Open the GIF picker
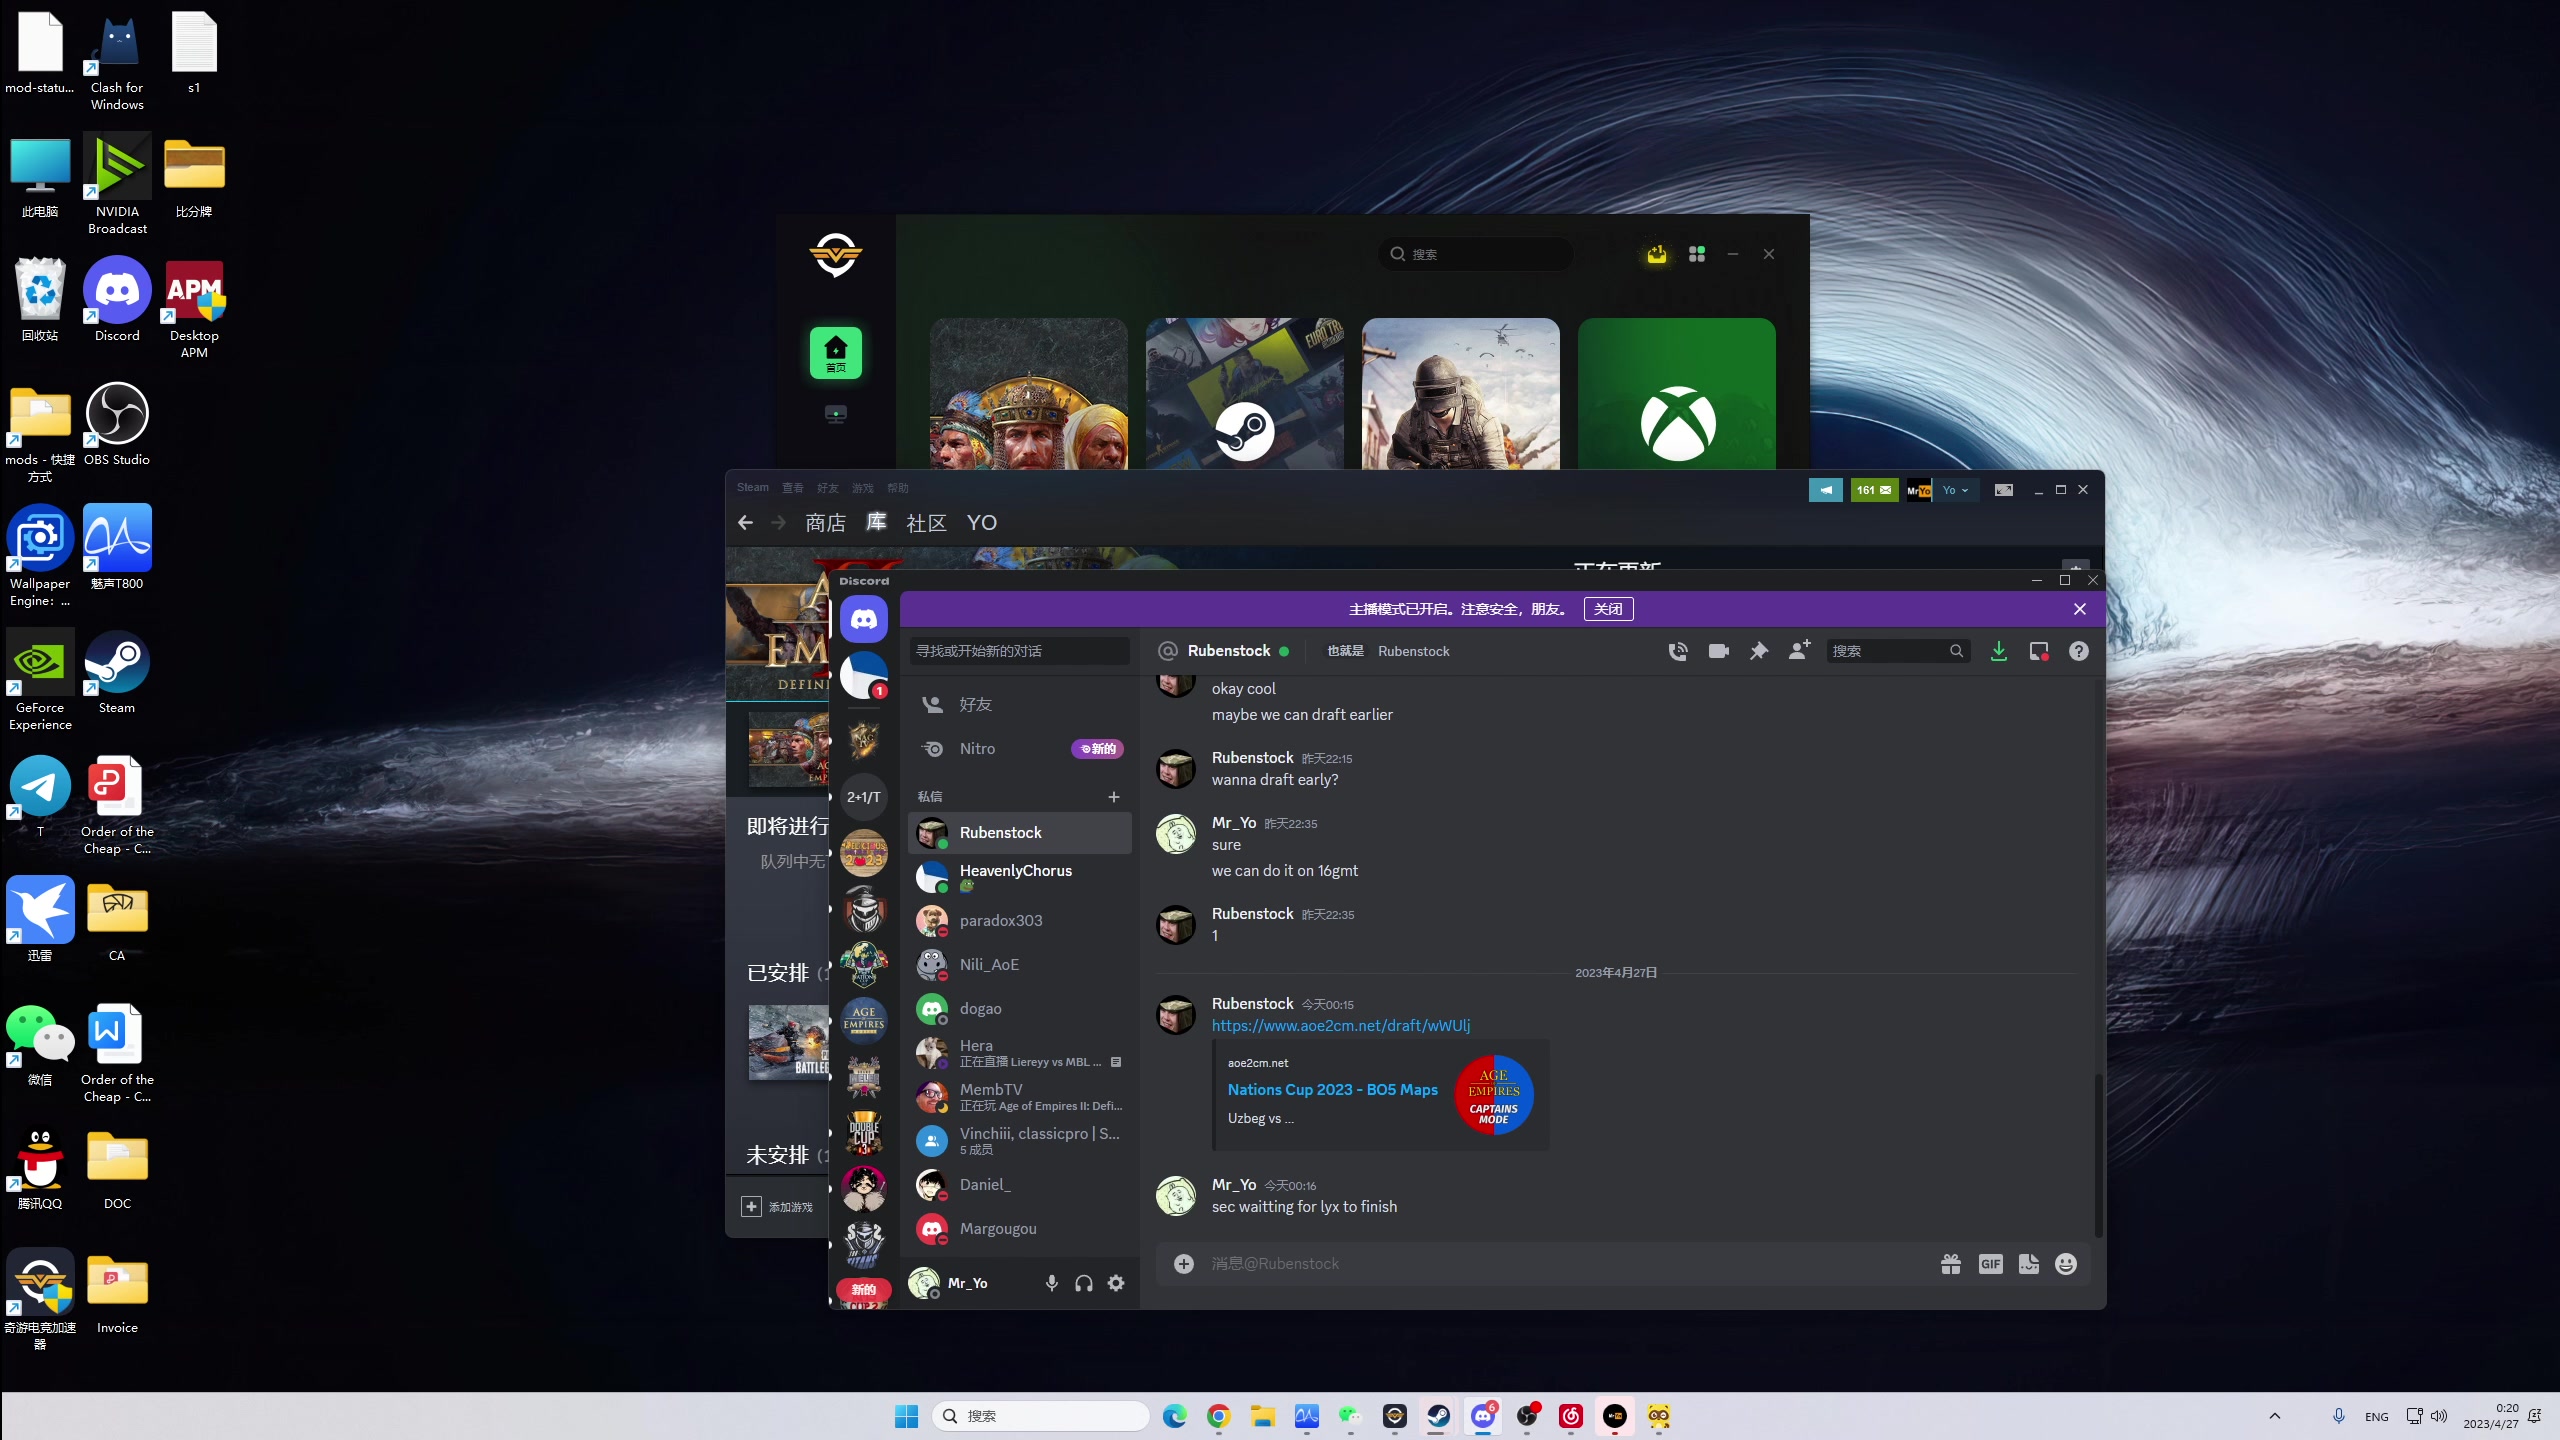The image size is (2560, 1440). 1990,1264
